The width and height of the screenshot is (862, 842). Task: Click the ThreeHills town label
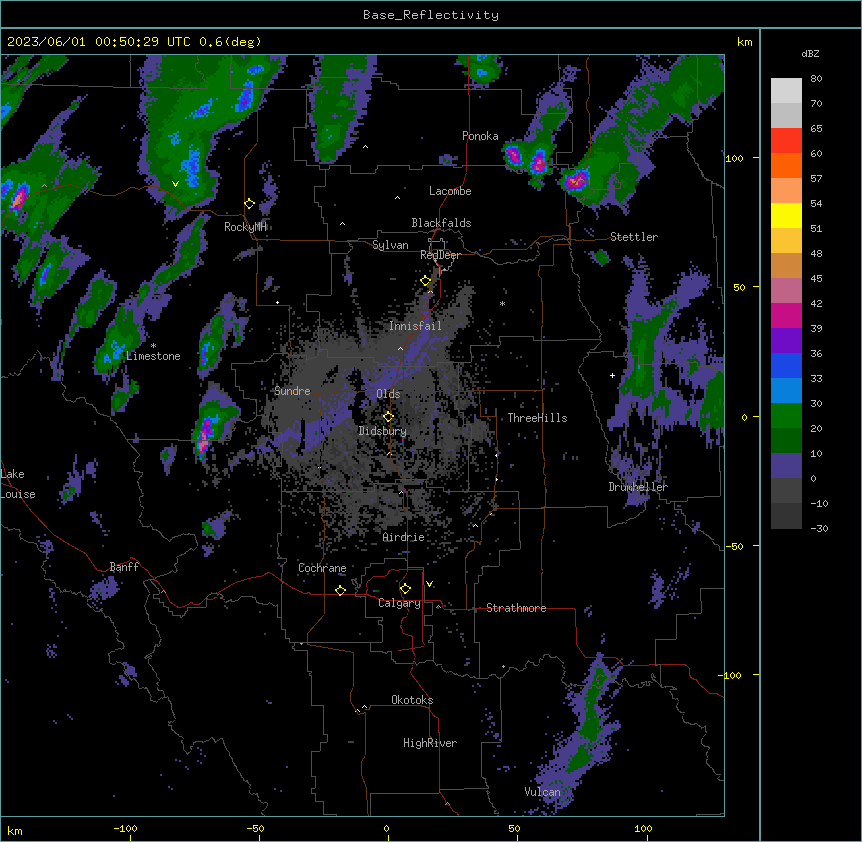[537, 418]
